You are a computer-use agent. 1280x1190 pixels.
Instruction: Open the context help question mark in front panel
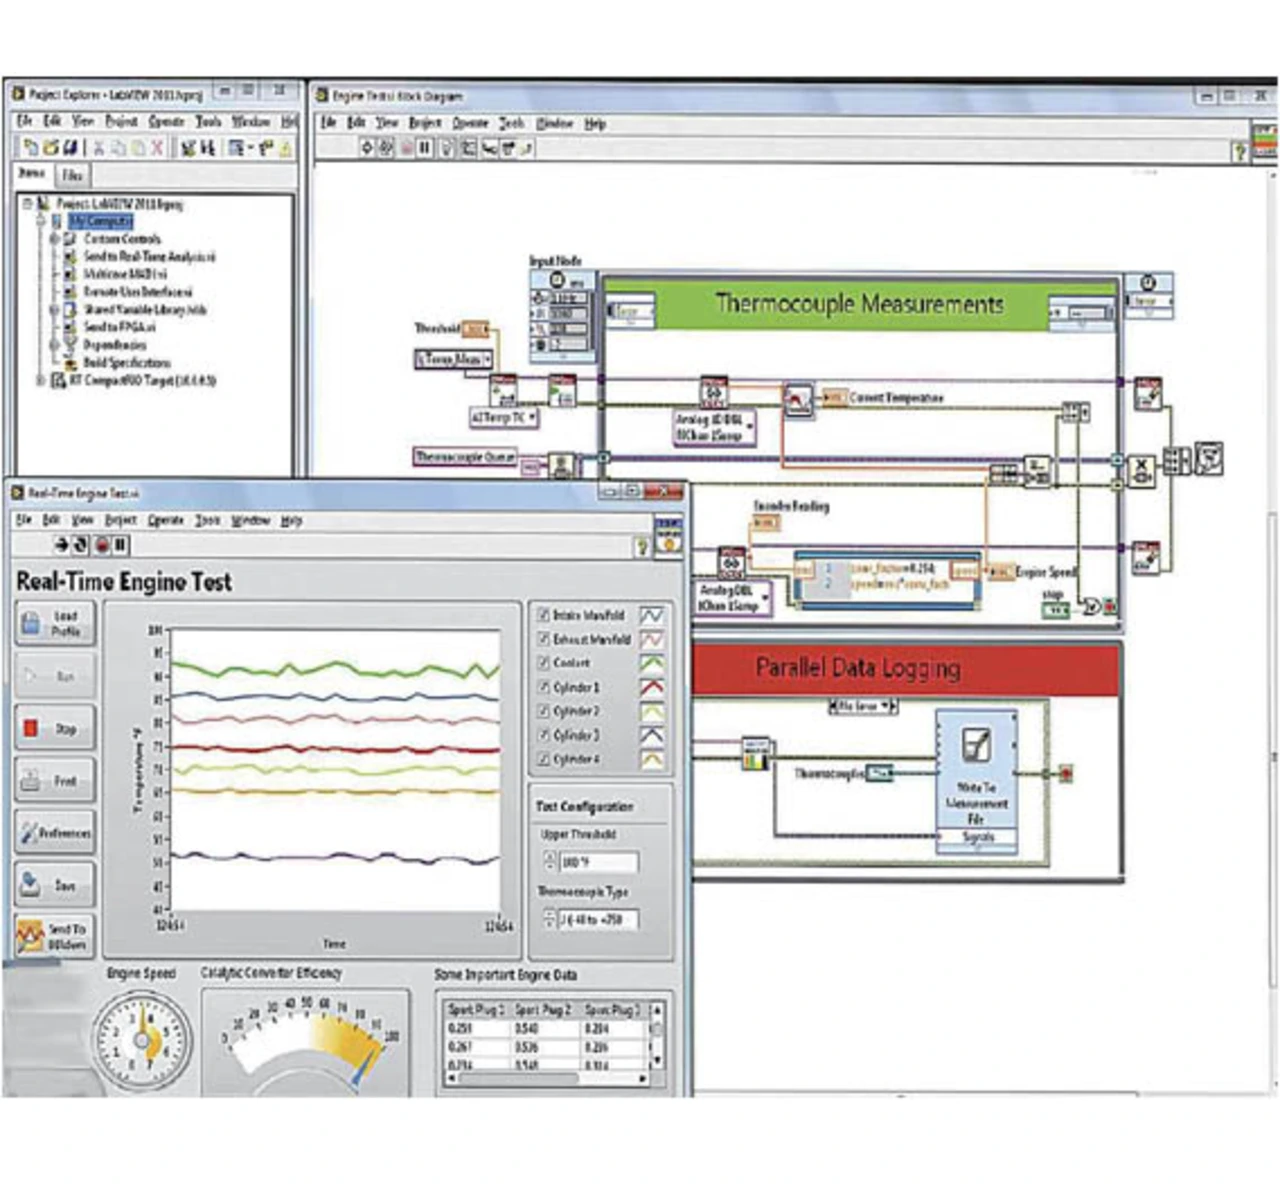point(642,546)
